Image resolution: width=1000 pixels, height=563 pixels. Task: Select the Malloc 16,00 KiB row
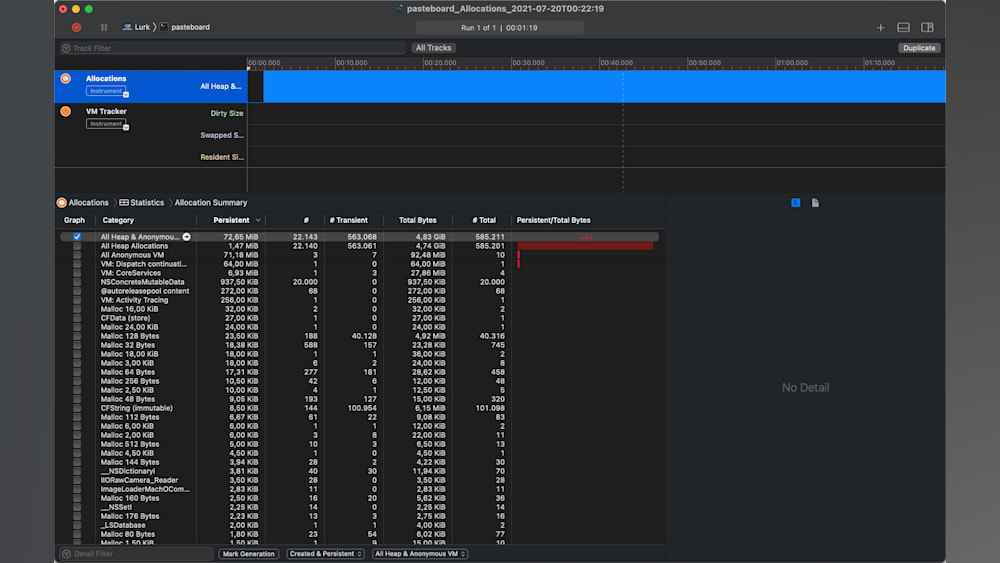(x=360, y=309)
